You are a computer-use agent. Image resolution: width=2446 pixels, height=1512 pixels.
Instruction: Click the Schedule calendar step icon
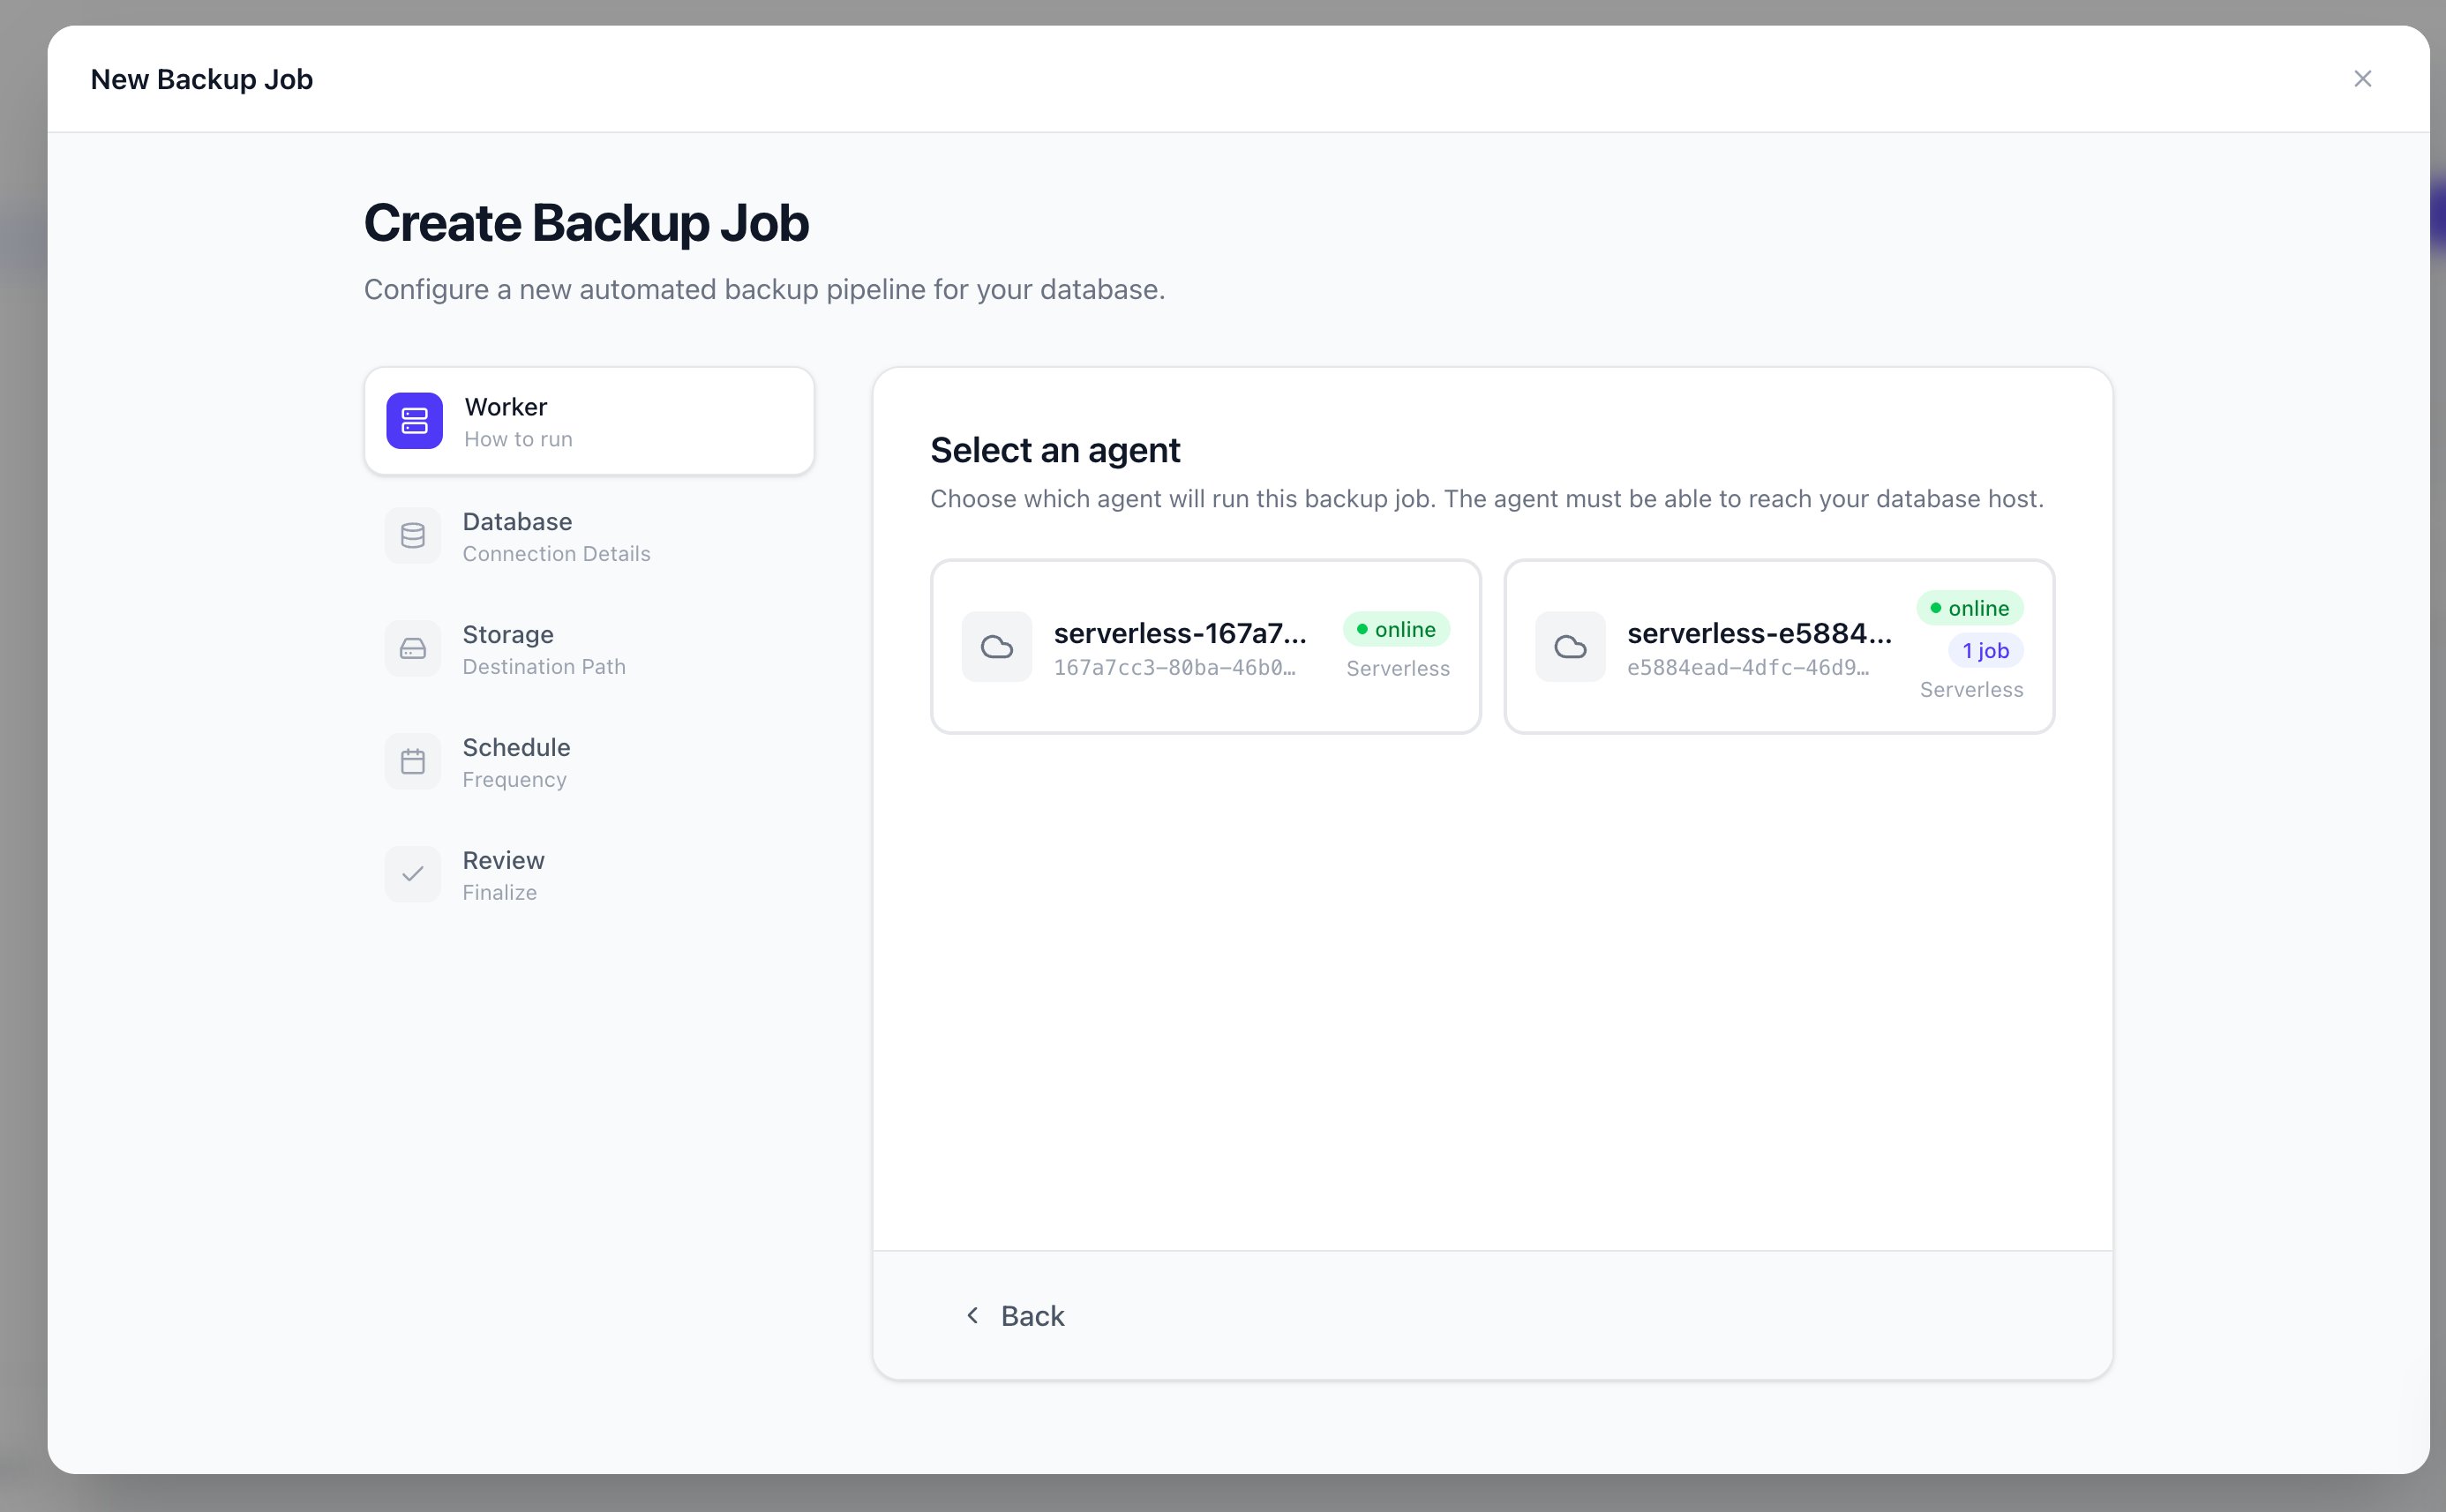tap(413, 762)
